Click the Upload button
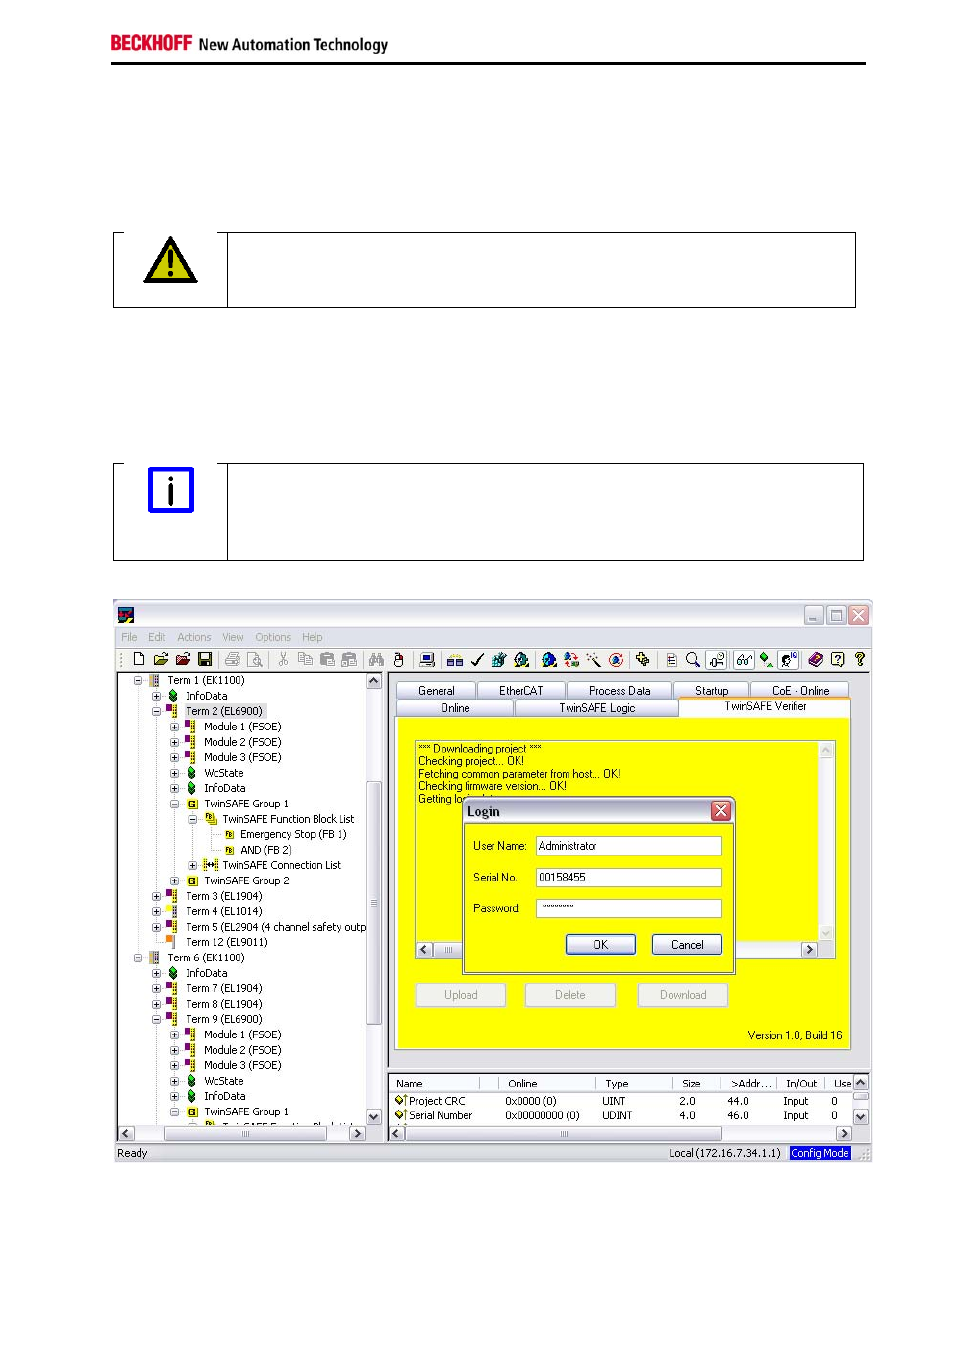This screenshot has width=954, height=1350. [461, 995]
